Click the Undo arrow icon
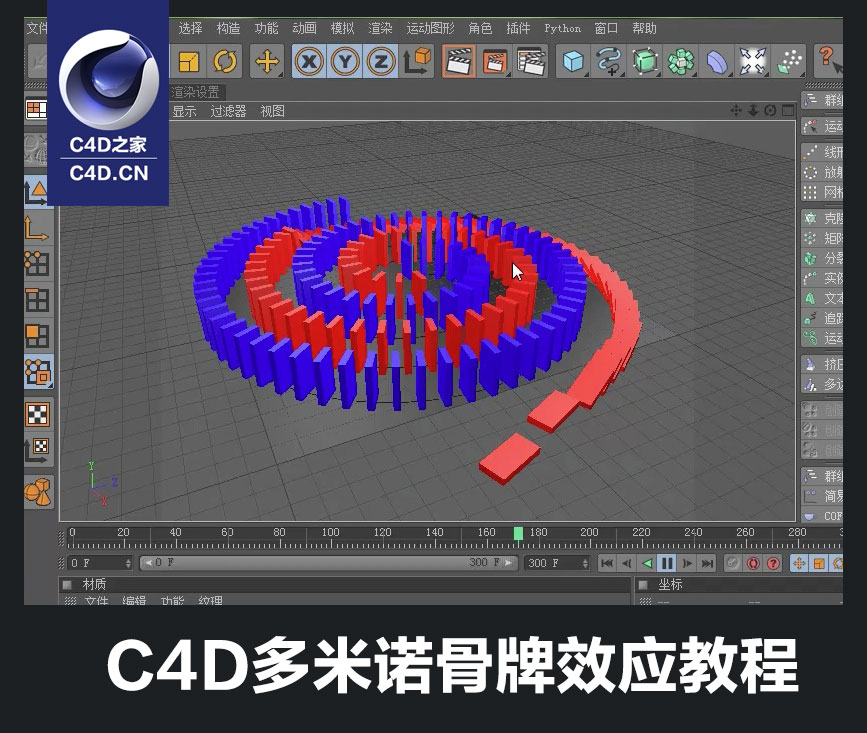The image size is (867, 733). point(224,62)
